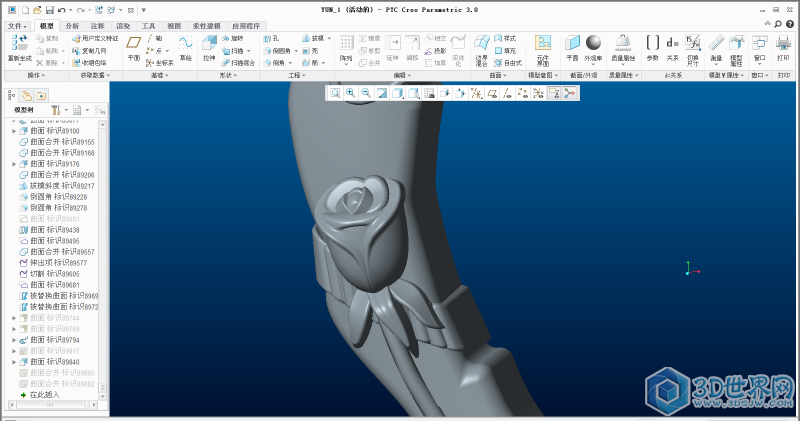
Task: Open the 倒圆角 round dropdown arrow
Action: pos(296,51)
